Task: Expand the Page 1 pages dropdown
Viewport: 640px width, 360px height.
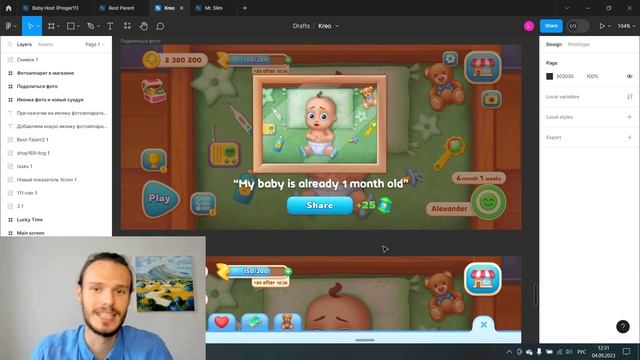Action: [x=95, y=44]
